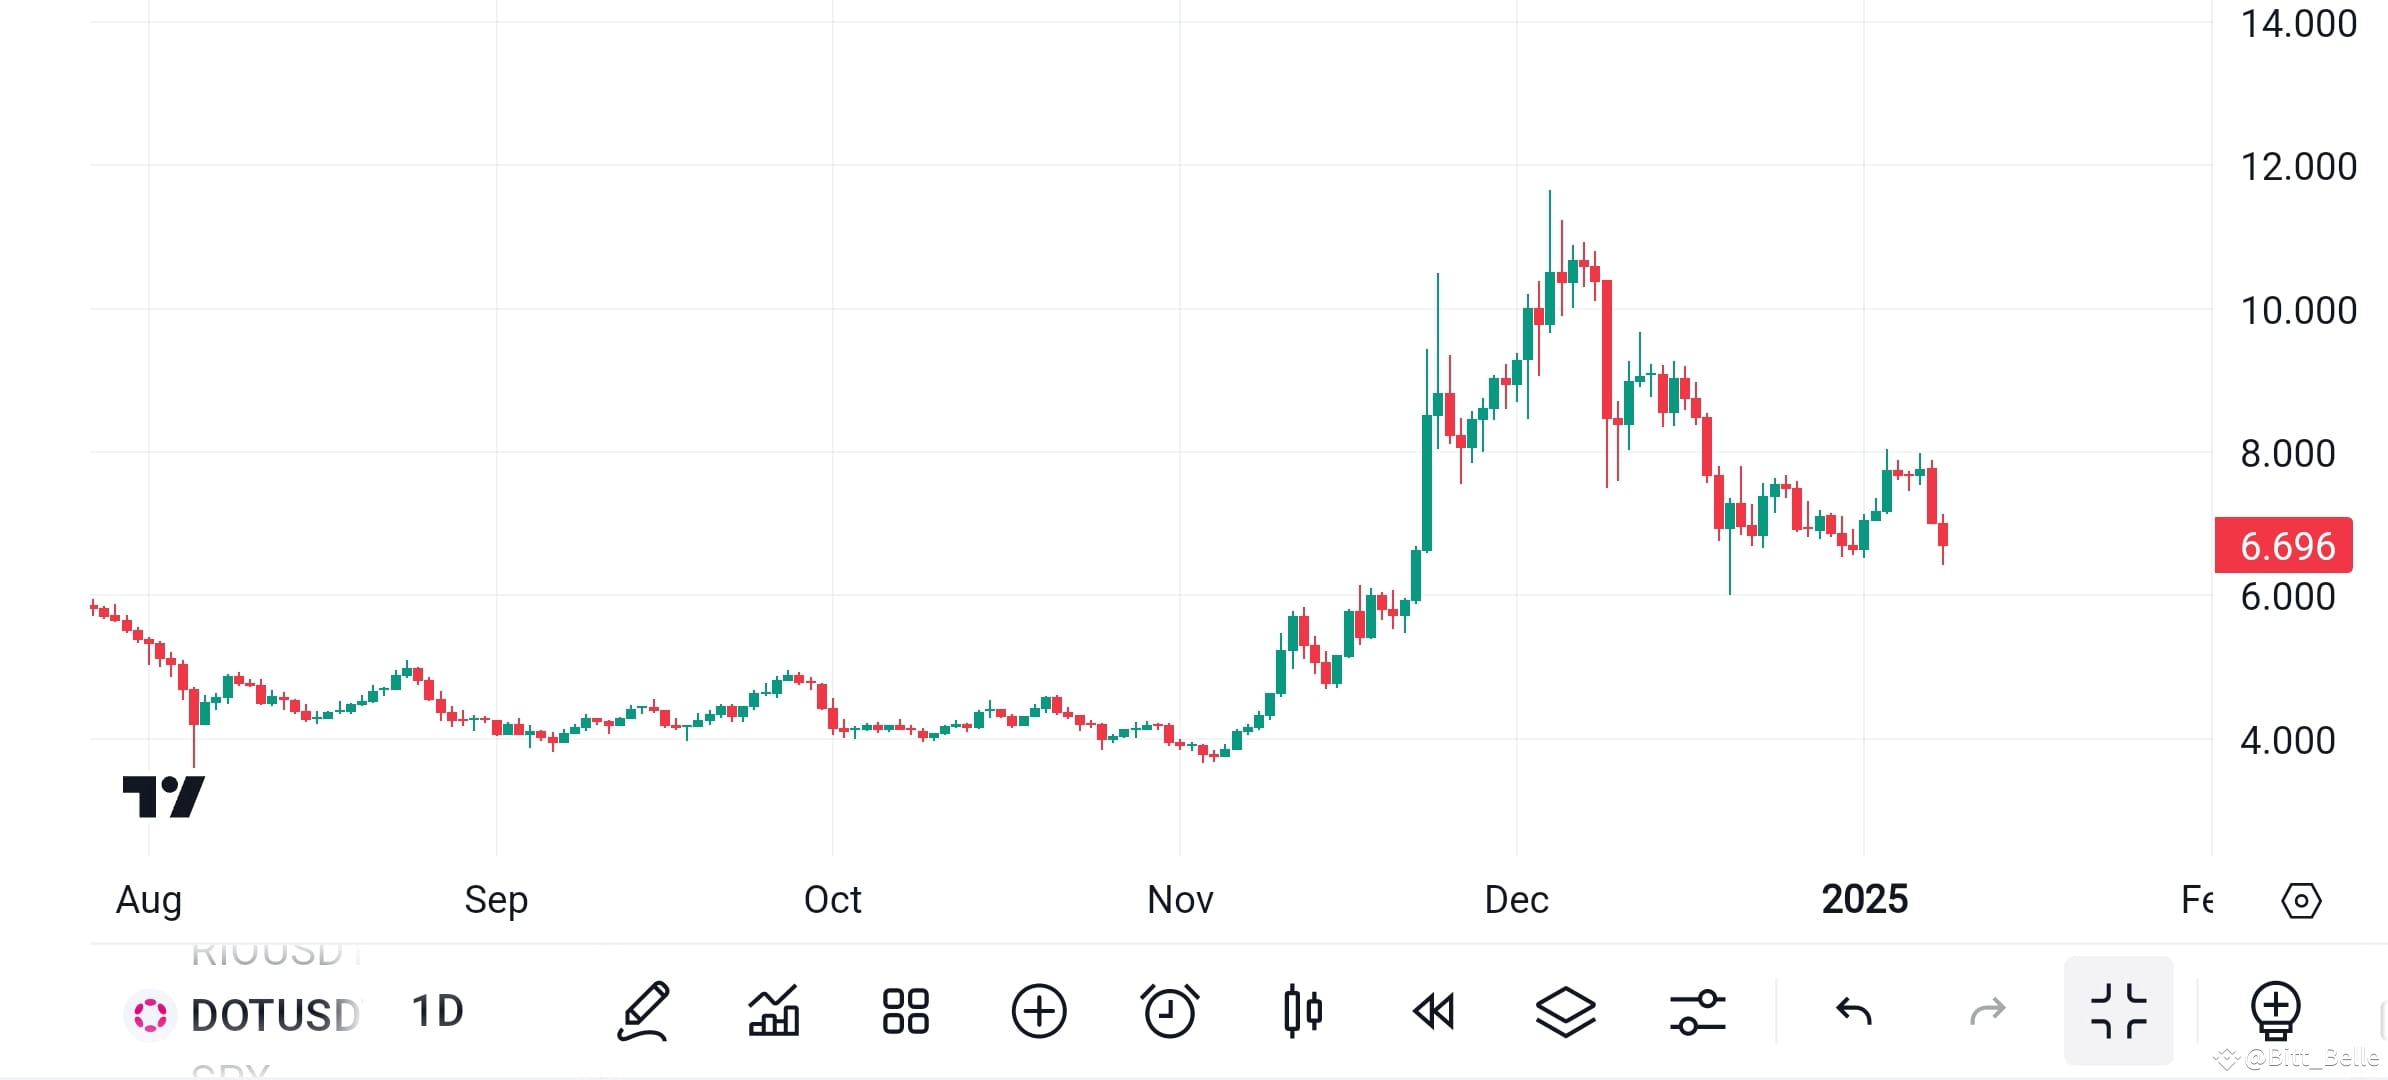The image size is (2388, 1080).
Task: Undo the last chart action
Action: pos(1854,1012)
